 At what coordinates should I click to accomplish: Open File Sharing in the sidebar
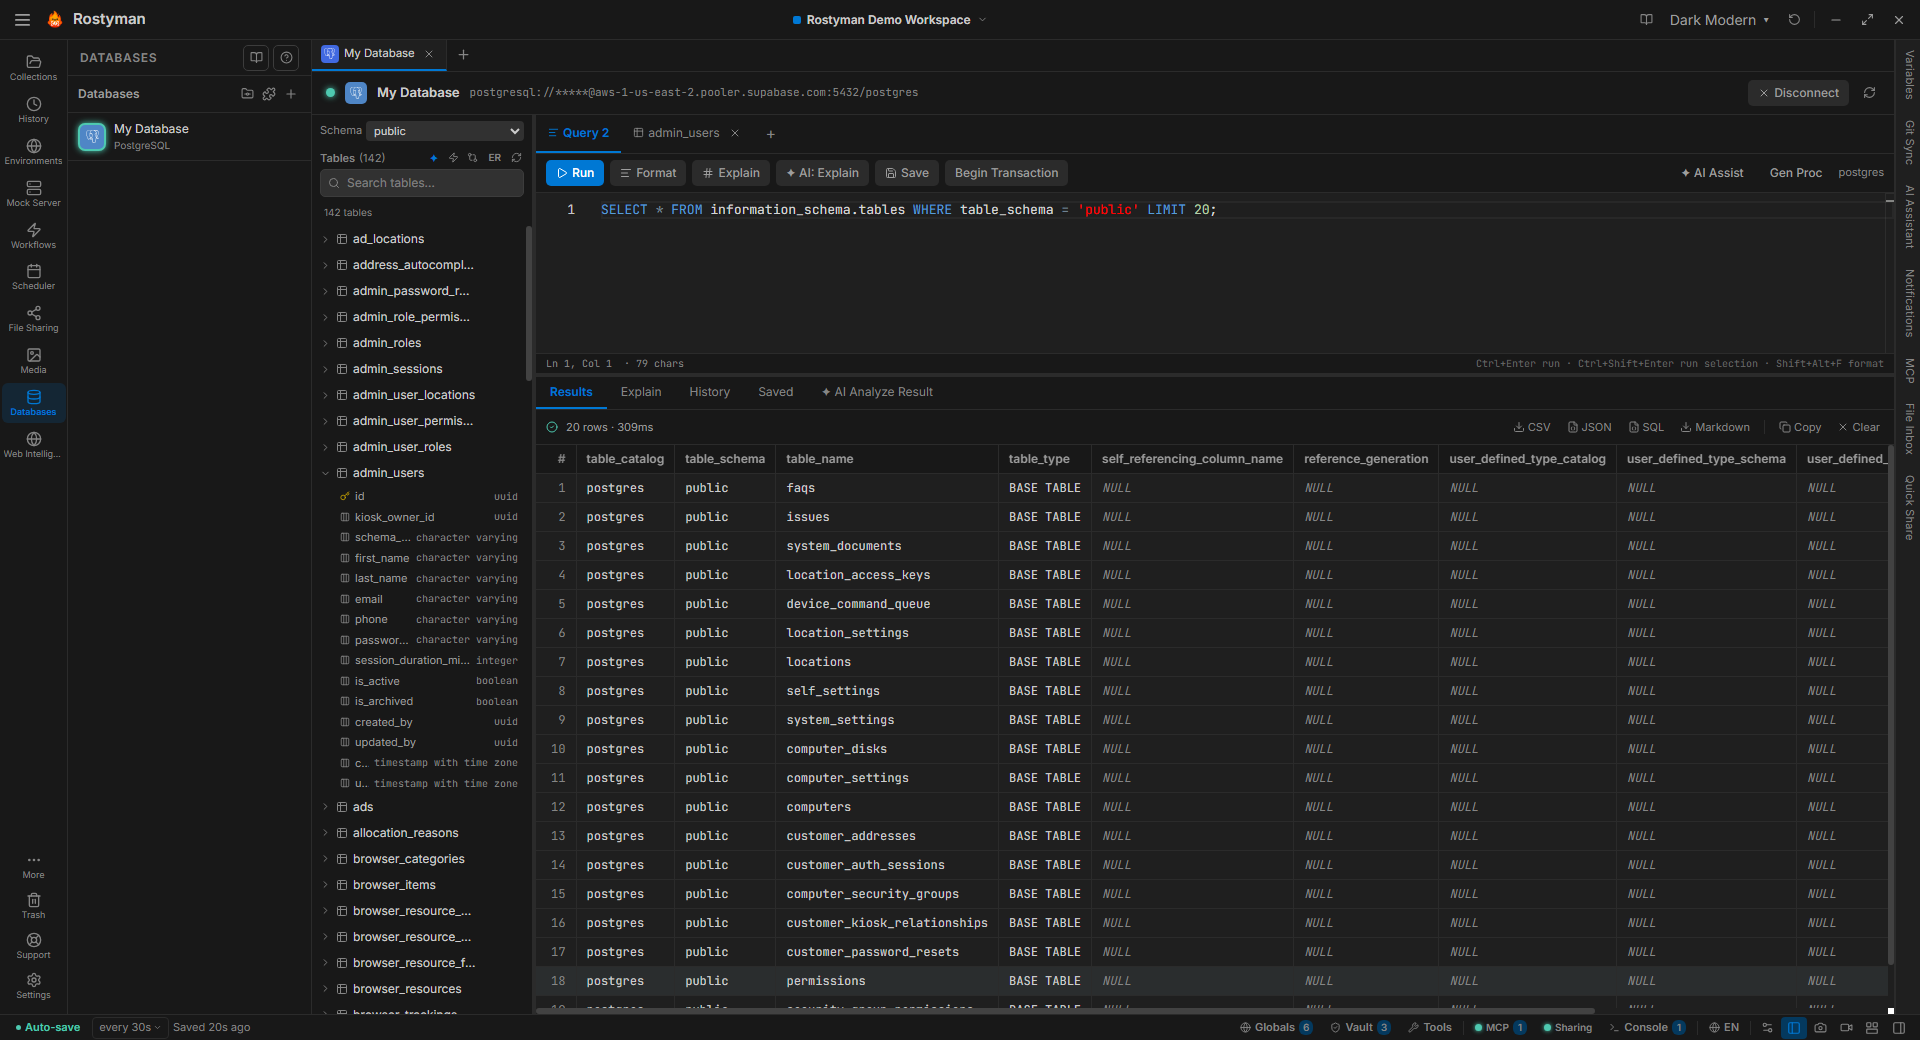tap(33, 319)
